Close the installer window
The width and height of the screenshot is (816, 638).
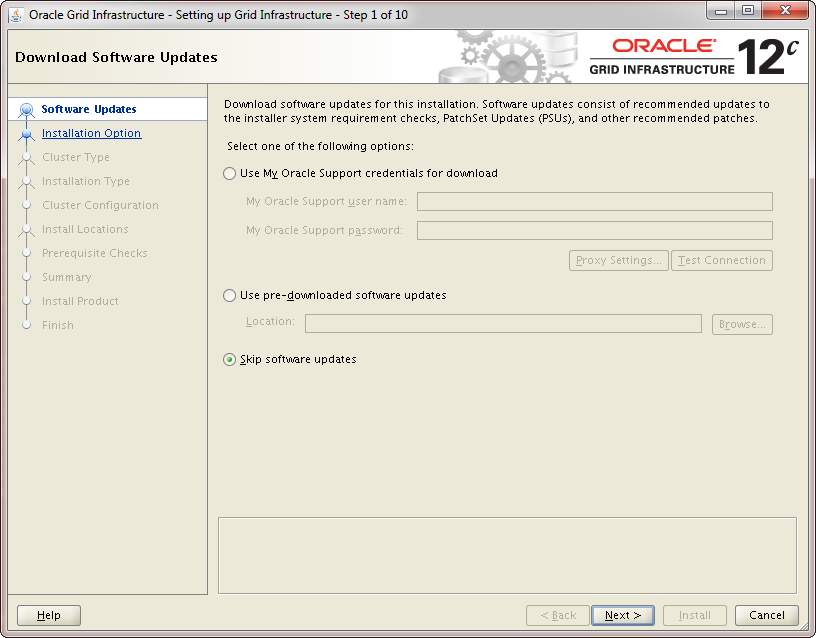click(783, 11)
